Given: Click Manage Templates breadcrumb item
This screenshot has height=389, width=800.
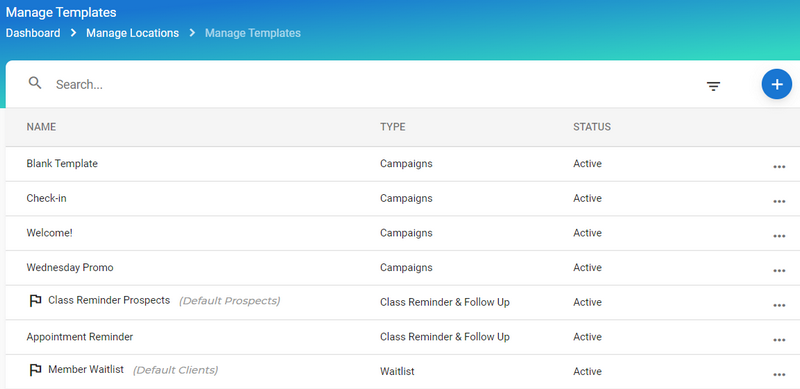Looking at the screenshot, I should click(x=253, y=33).
